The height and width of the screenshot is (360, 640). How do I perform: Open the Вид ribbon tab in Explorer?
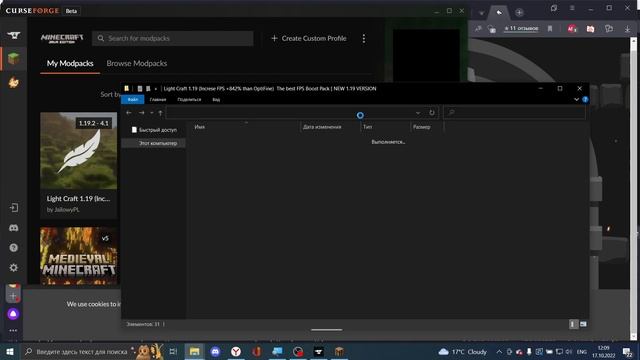(x=216, y=99)
